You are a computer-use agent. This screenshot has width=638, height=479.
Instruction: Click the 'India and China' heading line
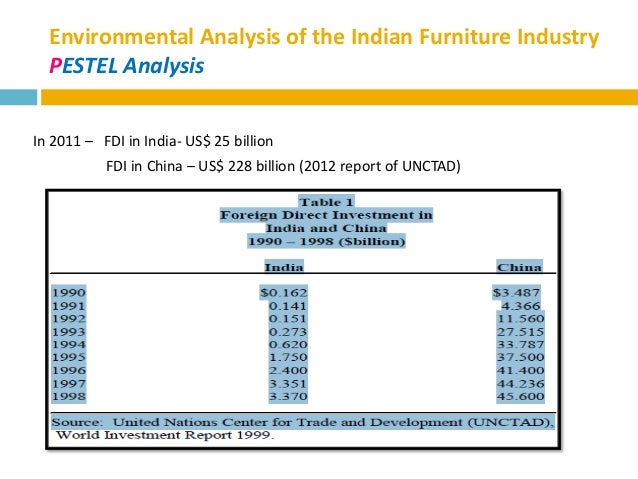pos(326,228)
